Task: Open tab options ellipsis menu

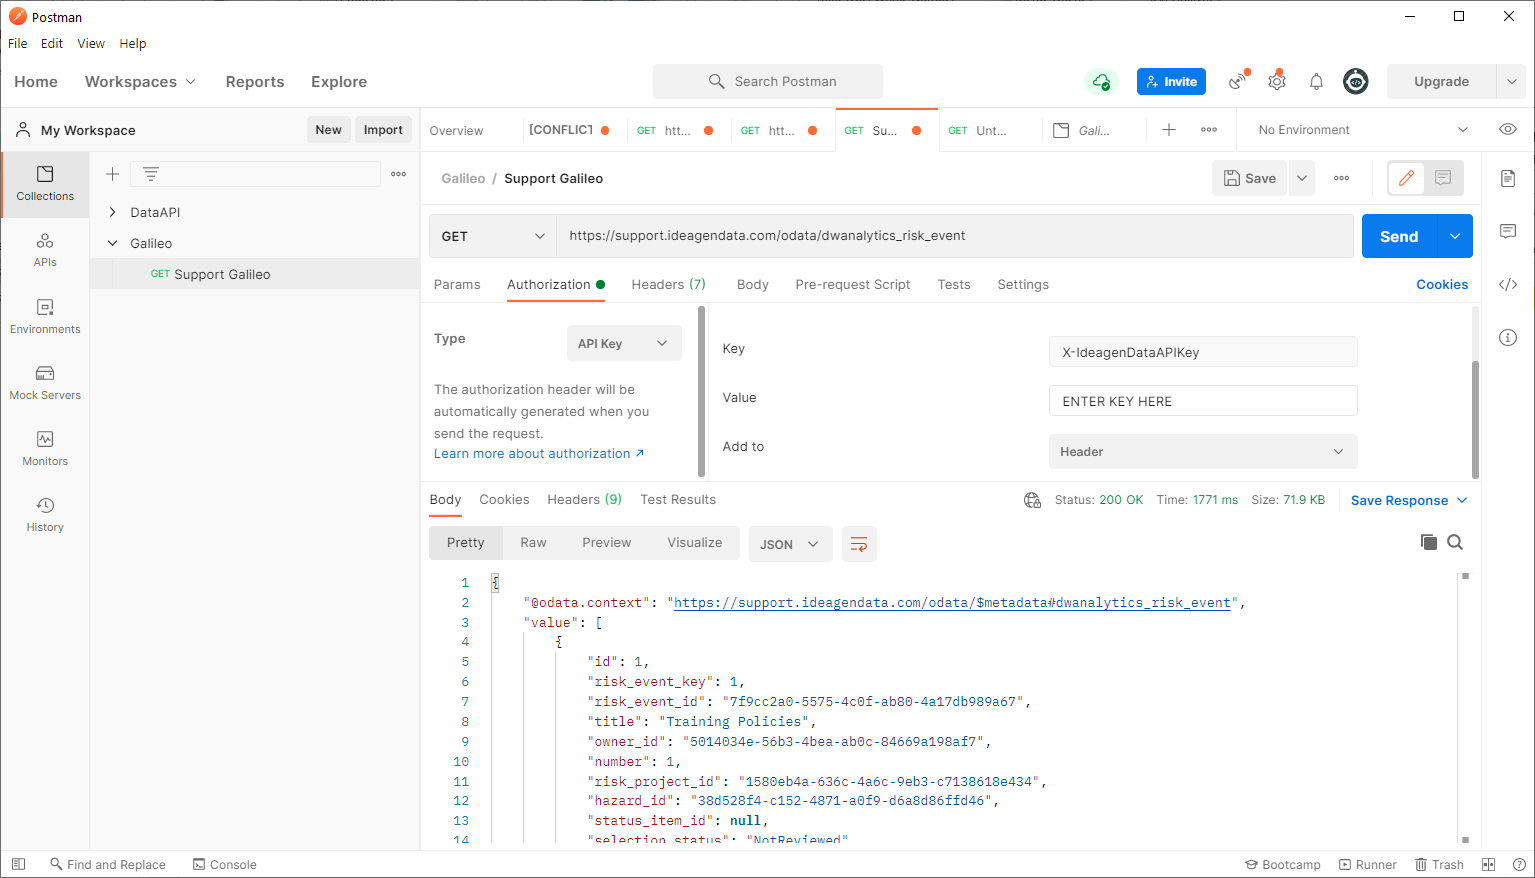Action: click(x=1209, y=130)
